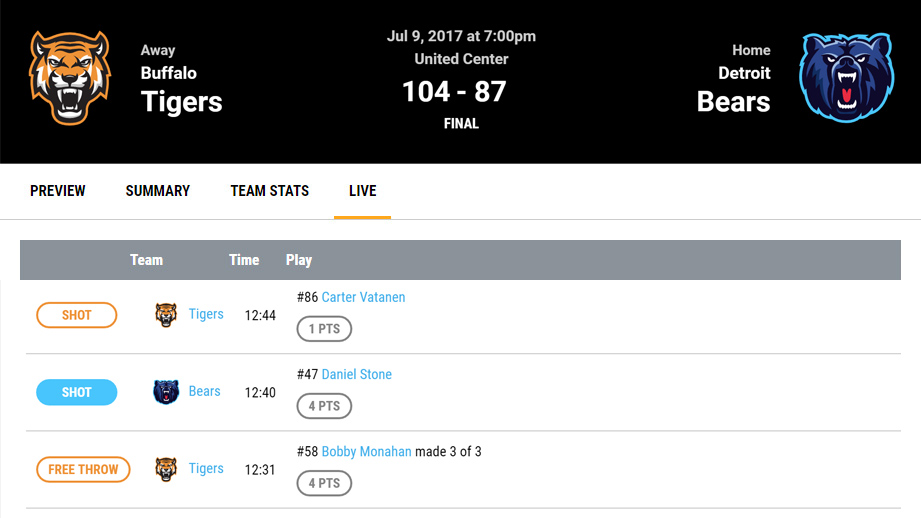
Task: Switch to the Summary tab
Action: coord(158,191)
